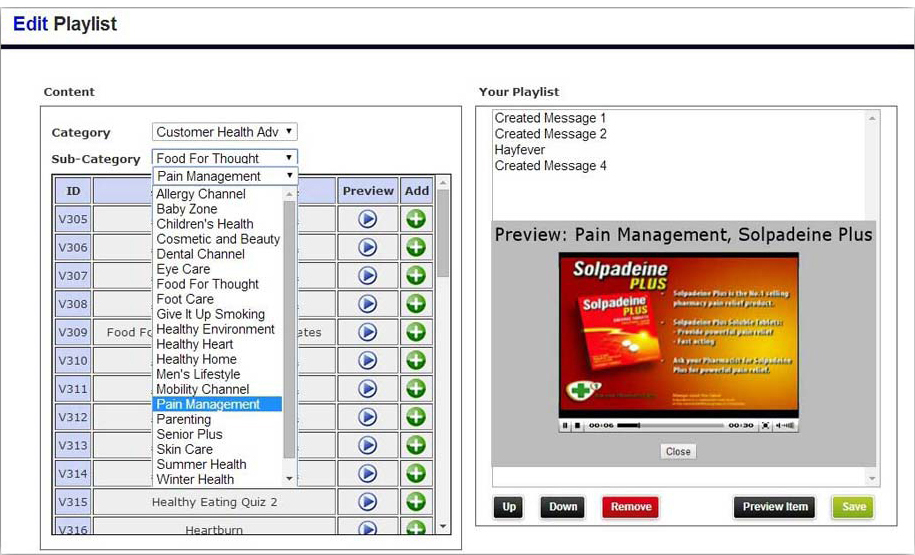Select Children's Health option
The image size is (915, 555).
218,224
